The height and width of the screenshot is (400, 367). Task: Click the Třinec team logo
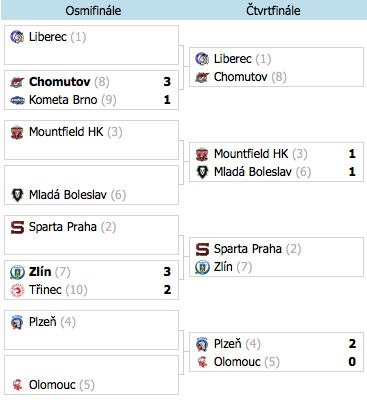click(17, 290)
